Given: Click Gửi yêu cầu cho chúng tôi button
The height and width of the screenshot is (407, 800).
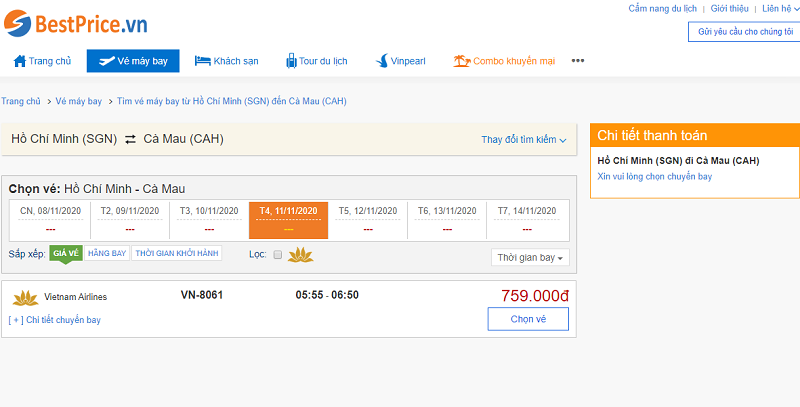Looking at the screenshot, I should tap(744, 32).
